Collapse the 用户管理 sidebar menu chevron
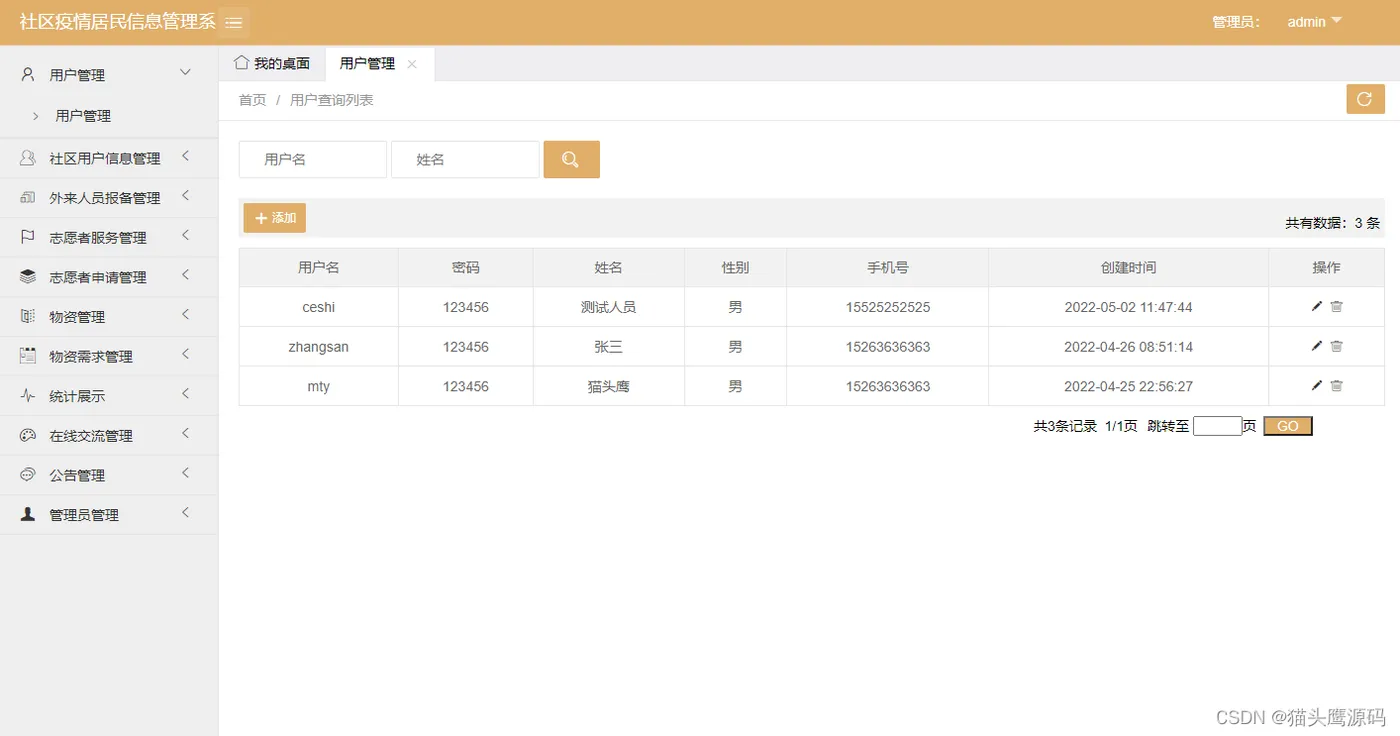Screen dimensions: 1400x736 click(x=185, y=72)
